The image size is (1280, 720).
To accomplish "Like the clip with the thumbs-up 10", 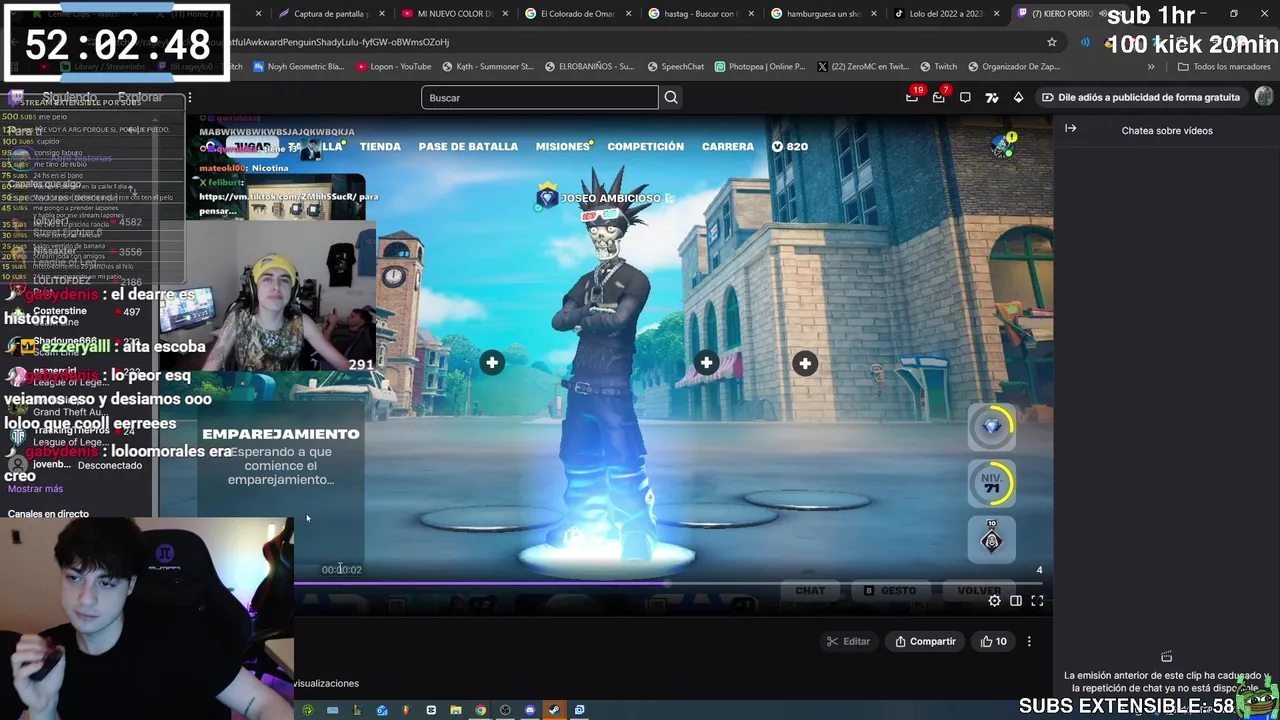I will [x=993, y=641].
